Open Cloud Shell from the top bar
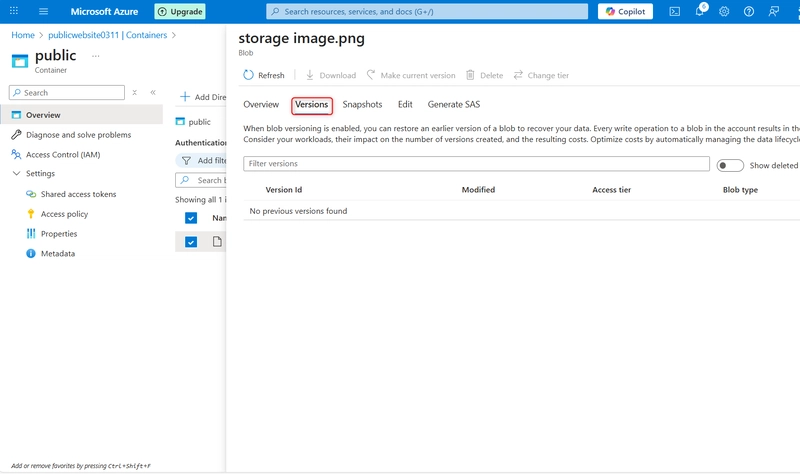This screenshot has width=800, height=474. coord(675,12)
